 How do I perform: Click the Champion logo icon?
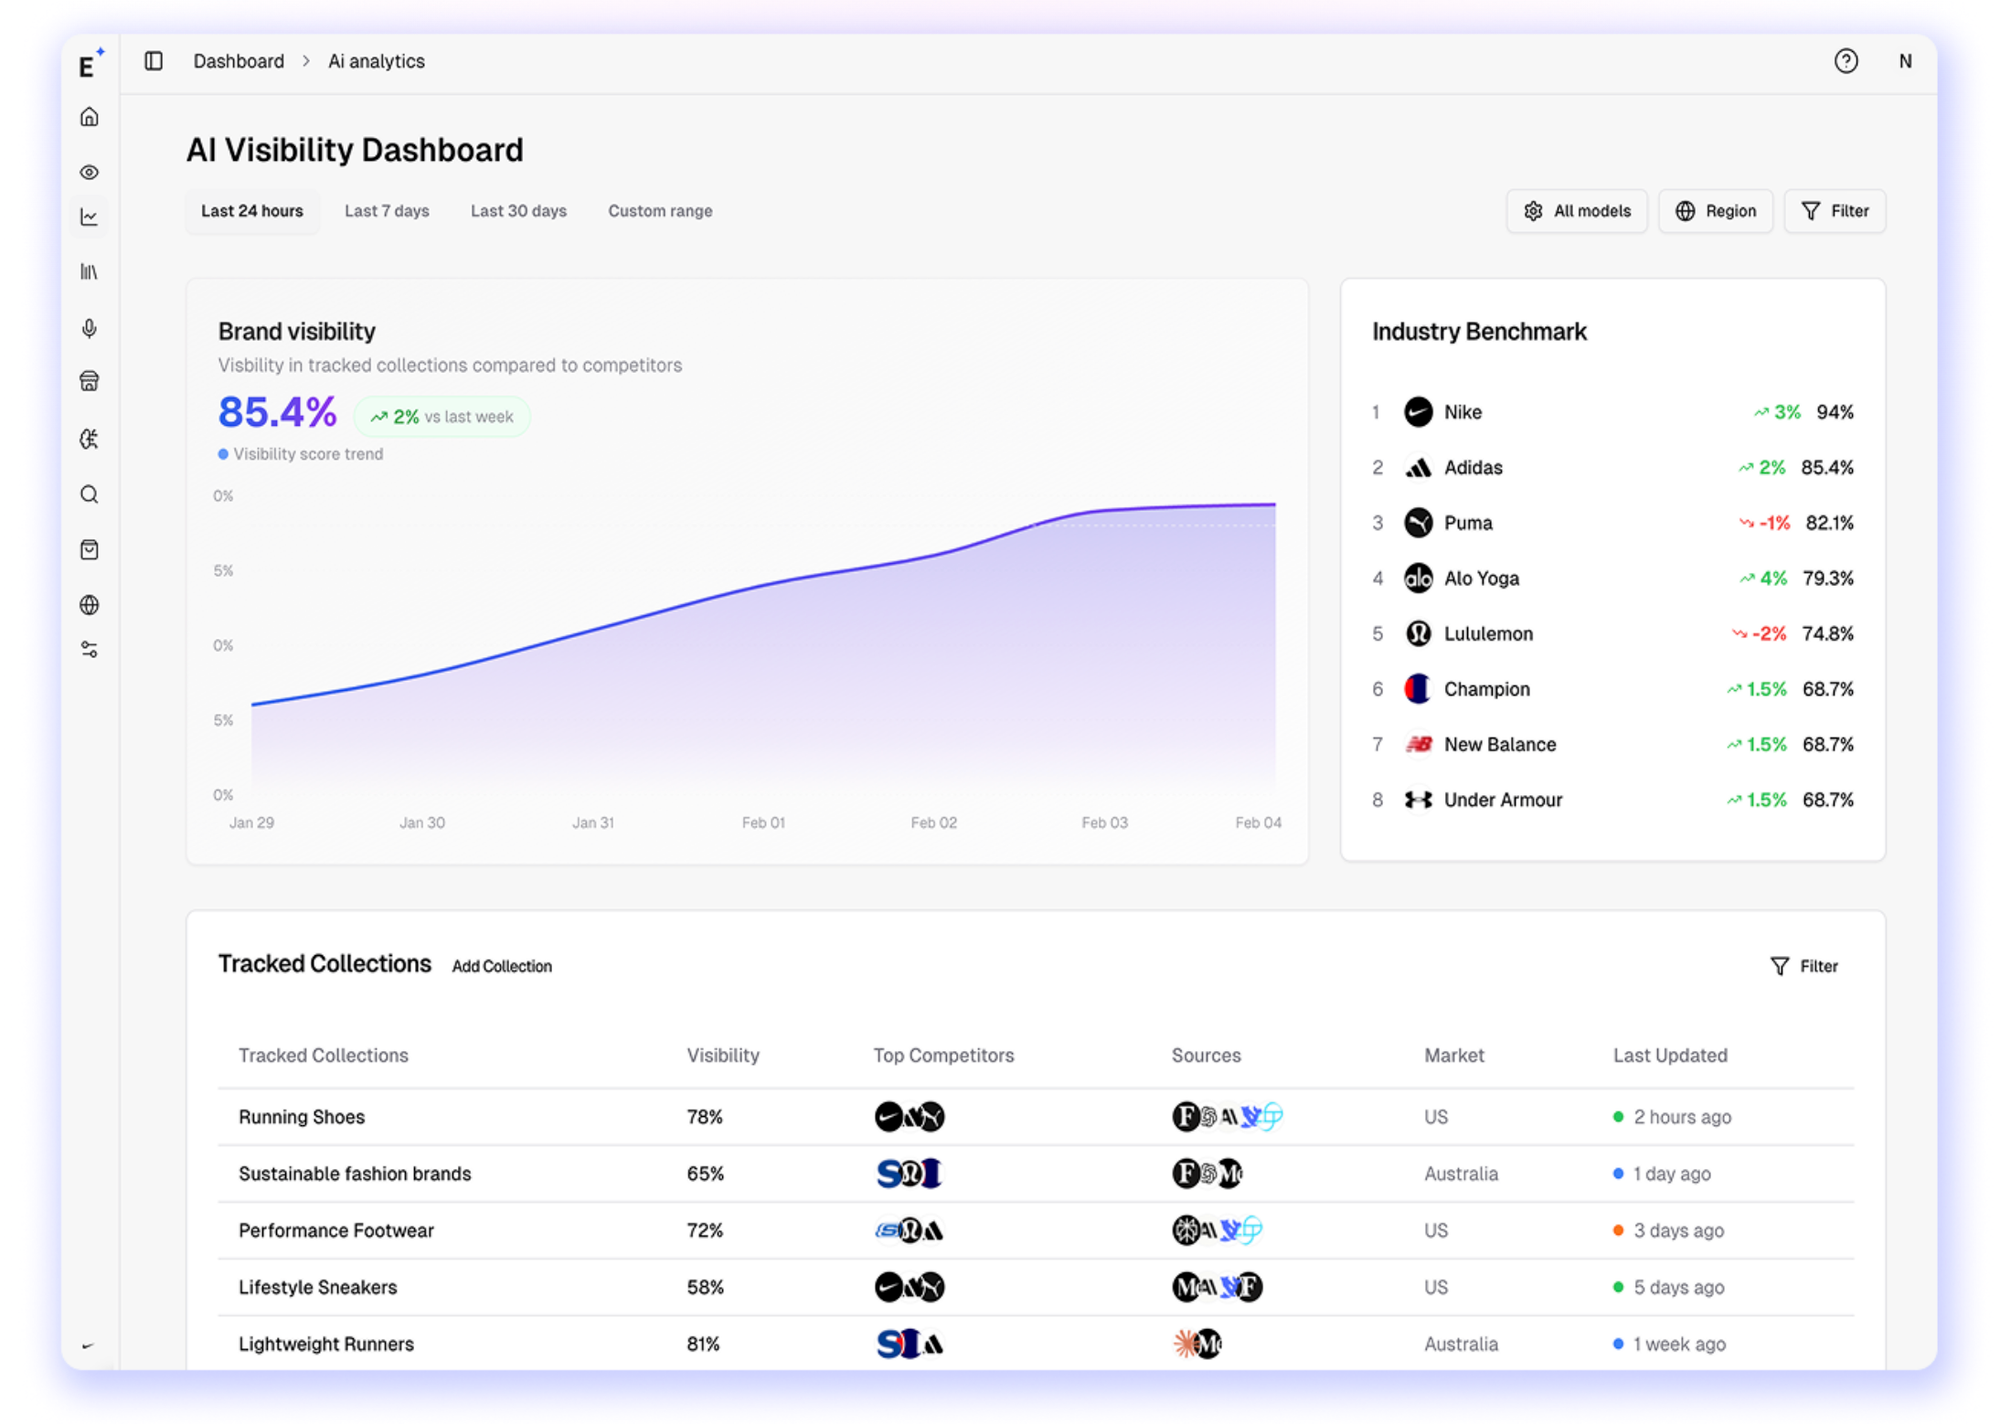pyautogui.click(x=1418, y=689)
